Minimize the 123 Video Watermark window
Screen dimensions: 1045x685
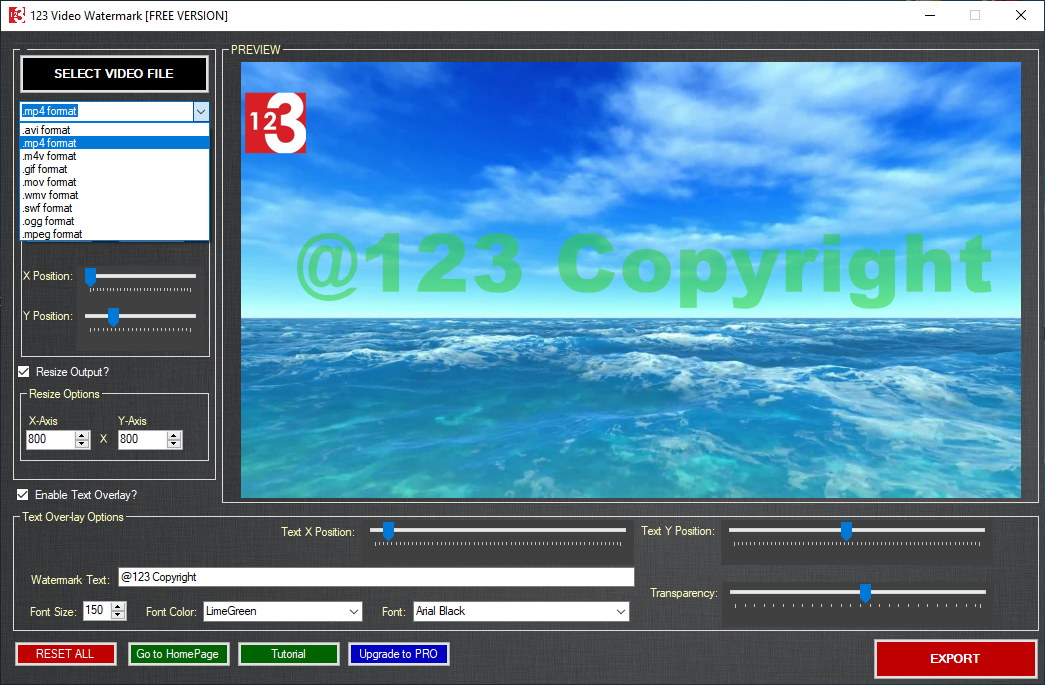(930, 15)
